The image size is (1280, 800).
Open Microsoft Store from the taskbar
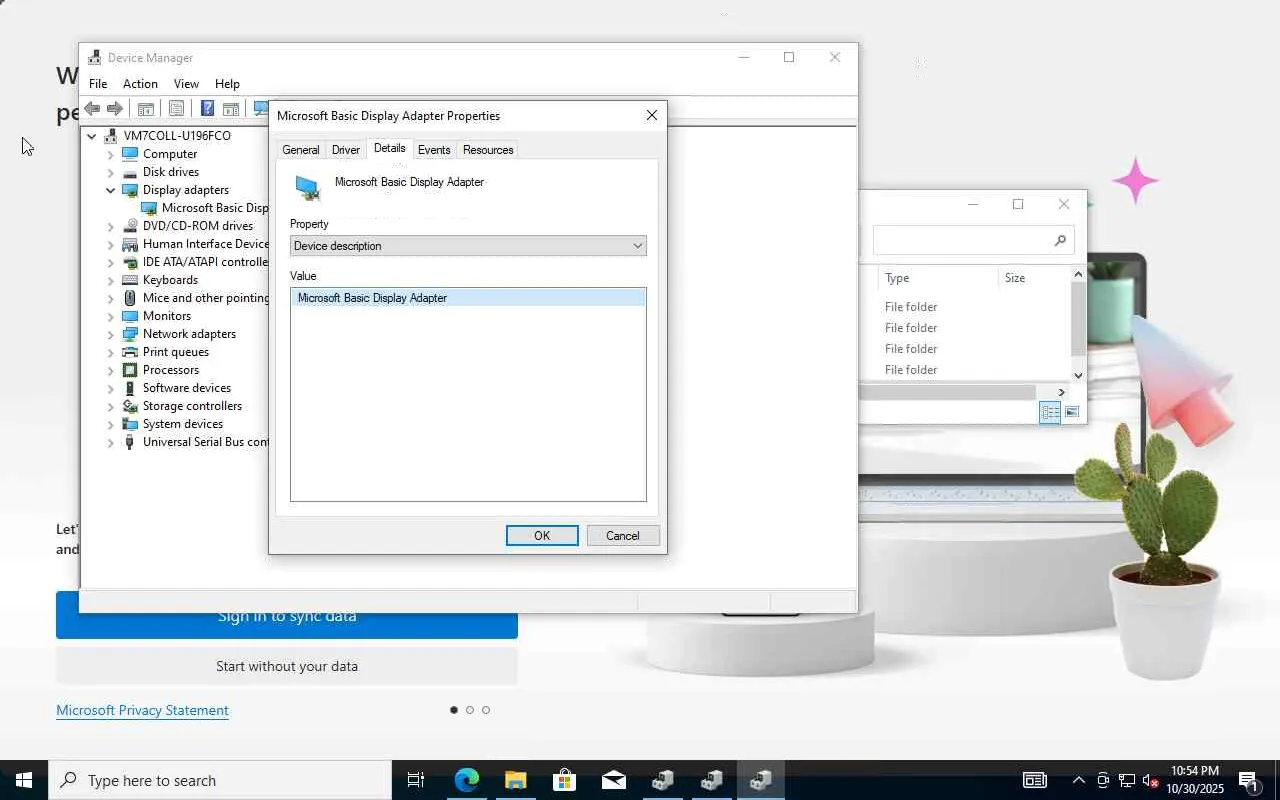click(565, 780)
